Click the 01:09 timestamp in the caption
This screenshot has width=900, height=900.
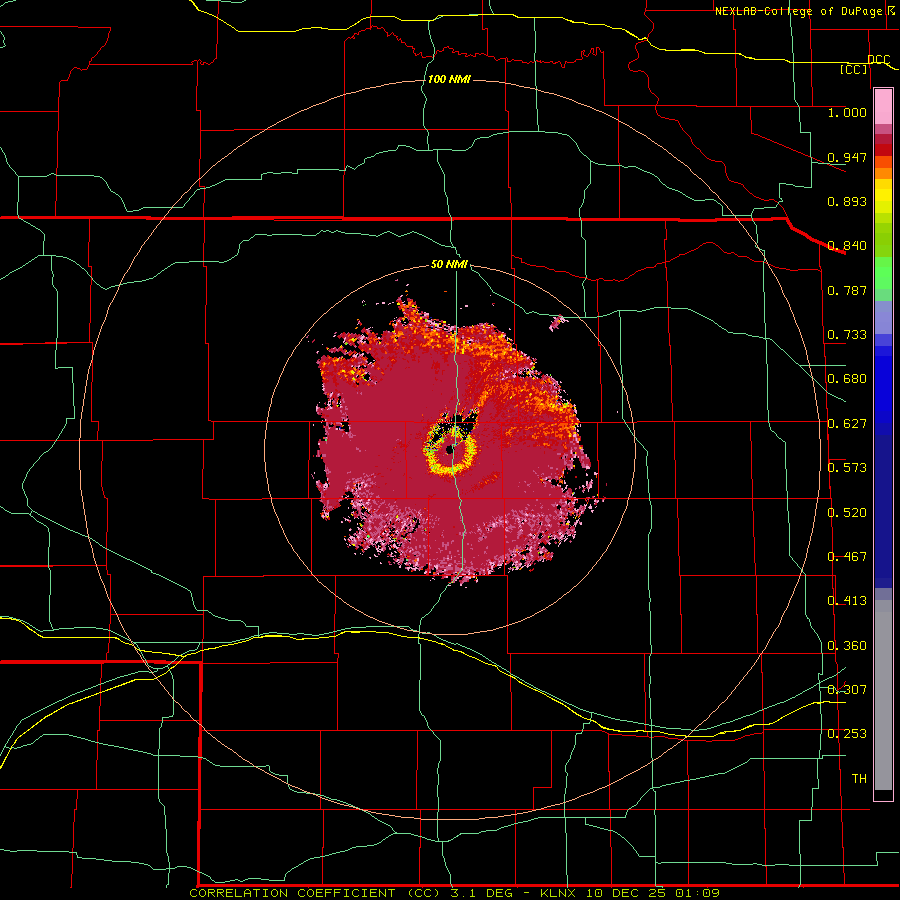(x=695, y=893)
